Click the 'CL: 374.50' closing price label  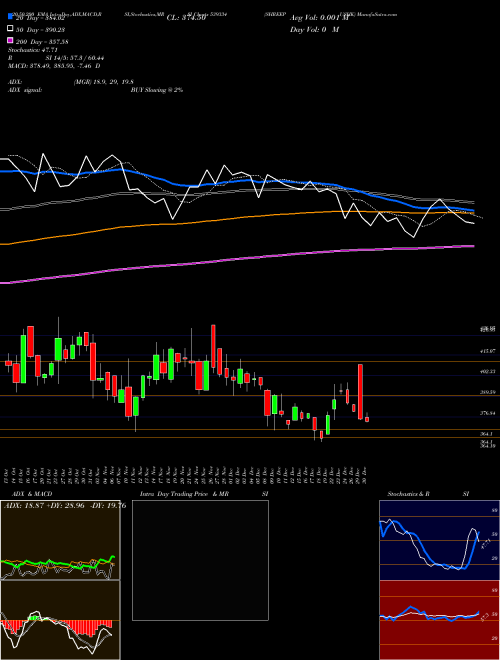click(186, 18)
